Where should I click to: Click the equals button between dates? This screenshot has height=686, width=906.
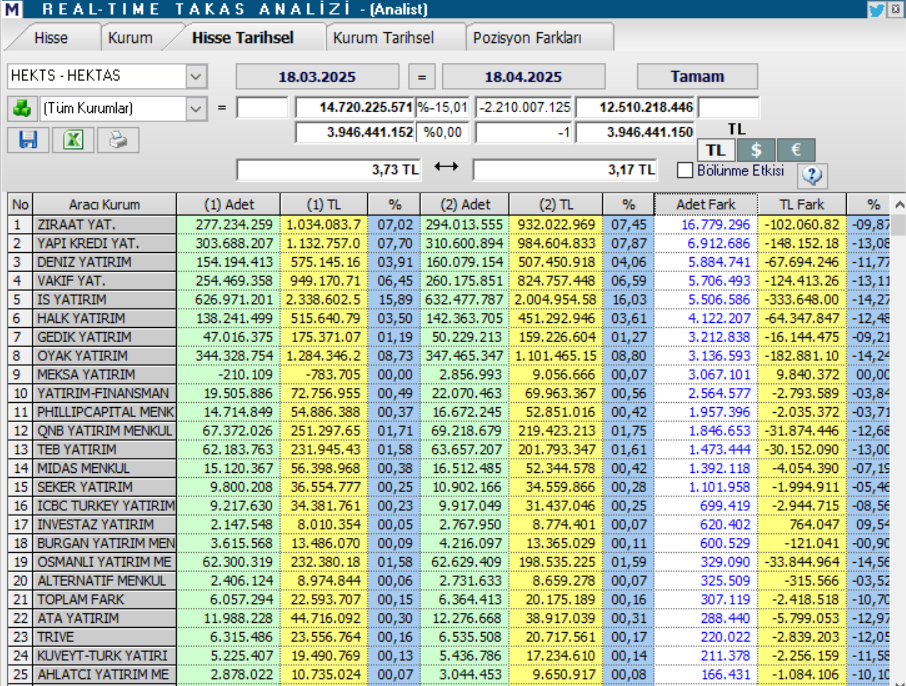pos(422,76)
